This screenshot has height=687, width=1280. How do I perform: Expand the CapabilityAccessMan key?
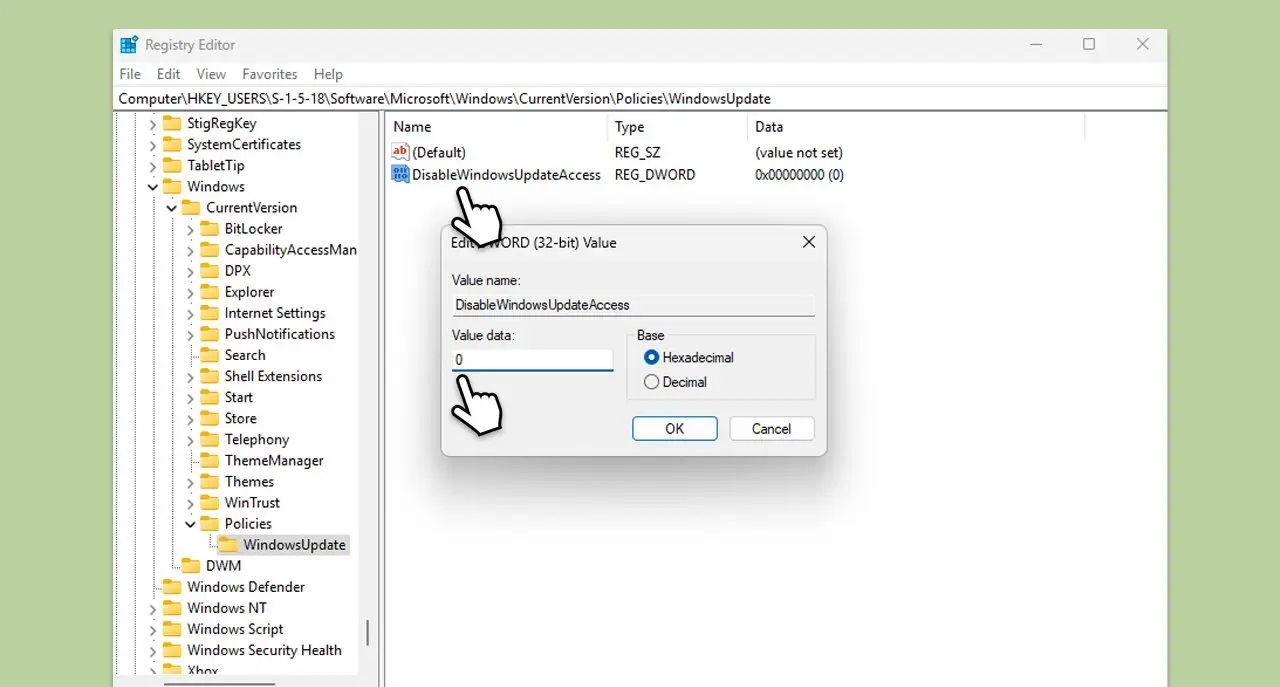tap(190, 249)
